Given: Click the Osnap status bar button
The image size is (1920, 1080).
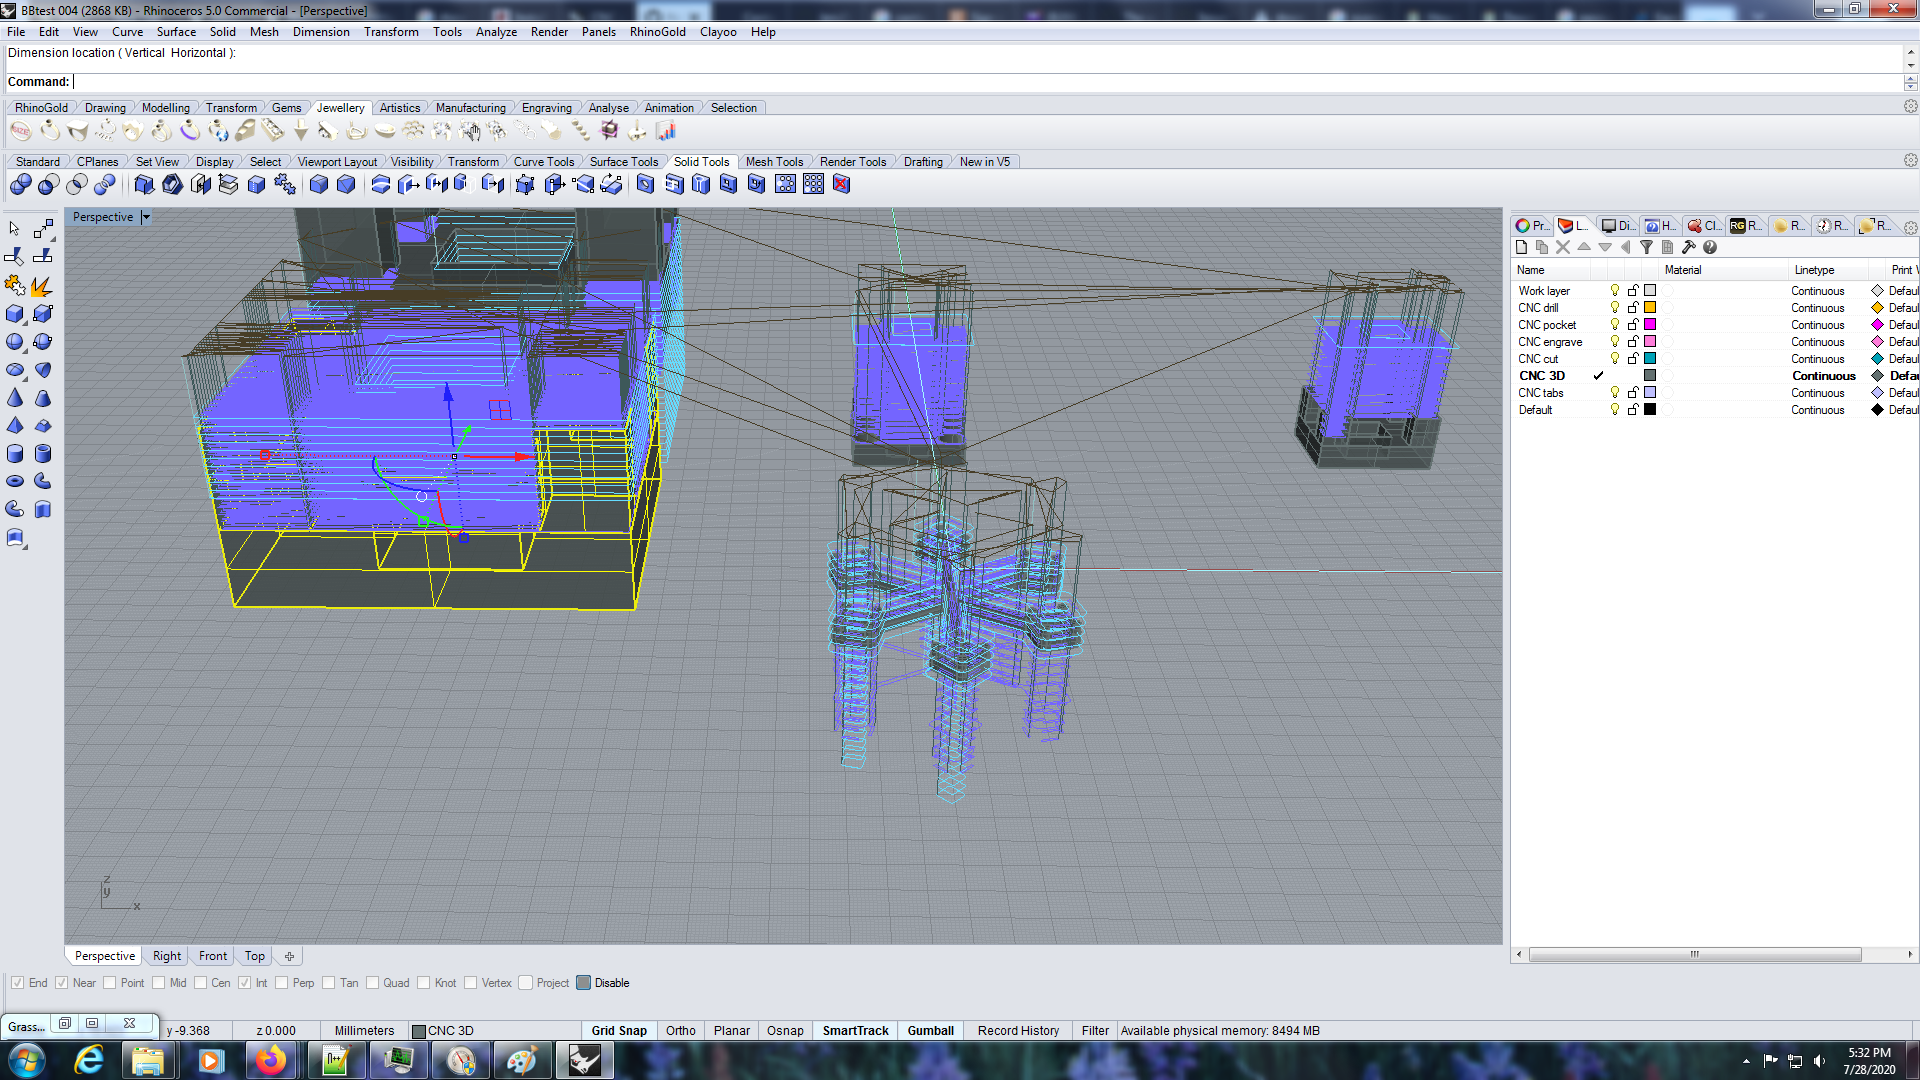Looking at the screenshot, I should point(785,1031).
